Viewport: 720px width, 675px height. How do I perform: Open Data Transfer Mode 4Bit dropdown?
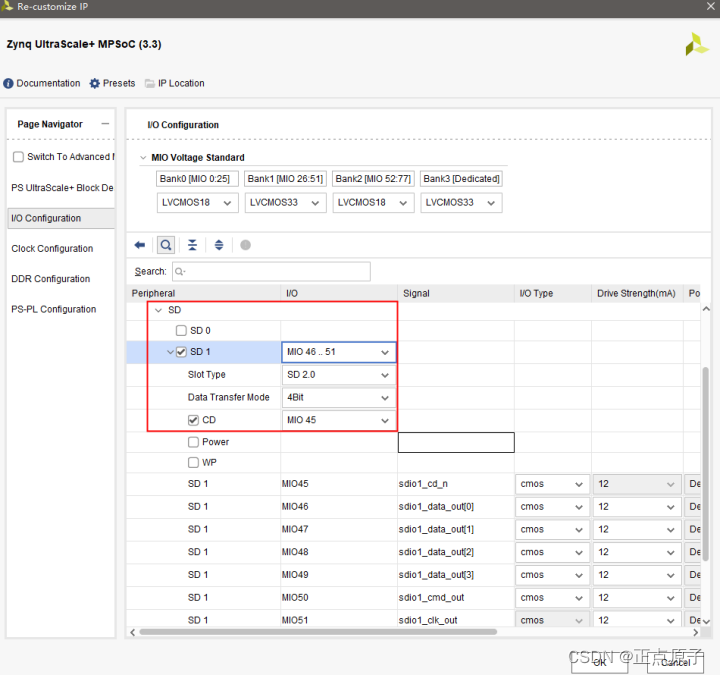click(x=339, y=397)
